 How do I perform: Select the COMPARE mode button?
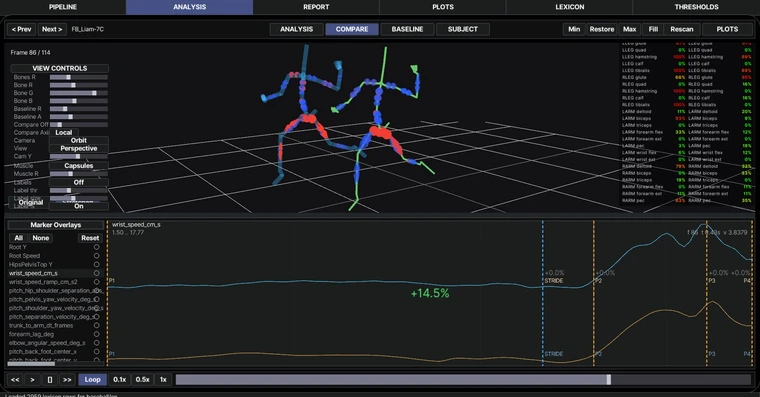pyautogui.click(x=352, y=29)
